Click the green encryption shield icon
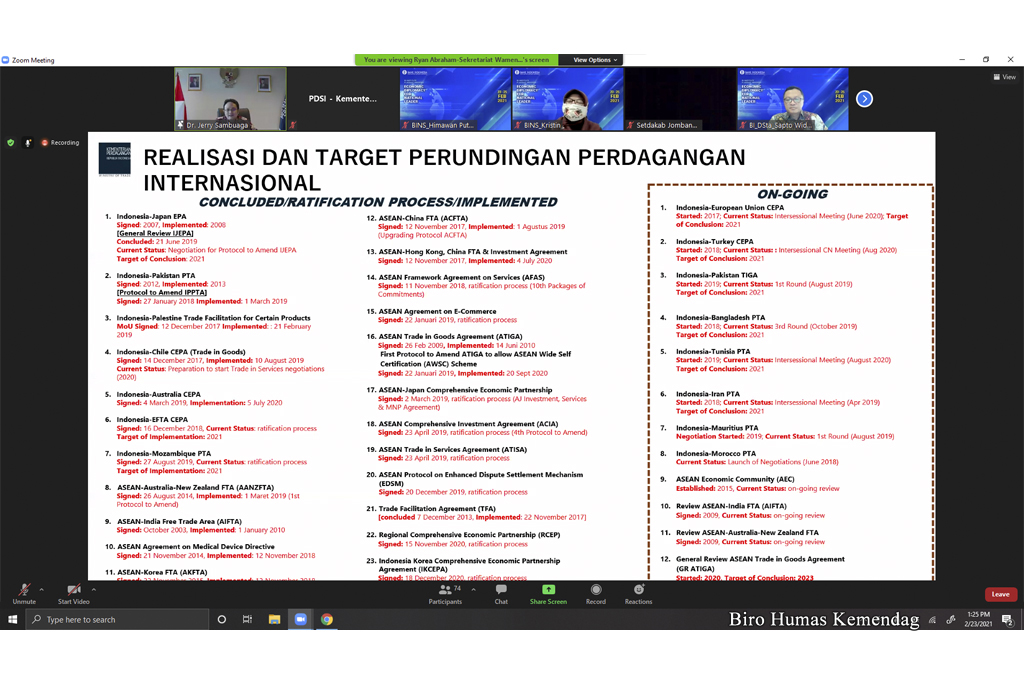 [x=10, y=142]
